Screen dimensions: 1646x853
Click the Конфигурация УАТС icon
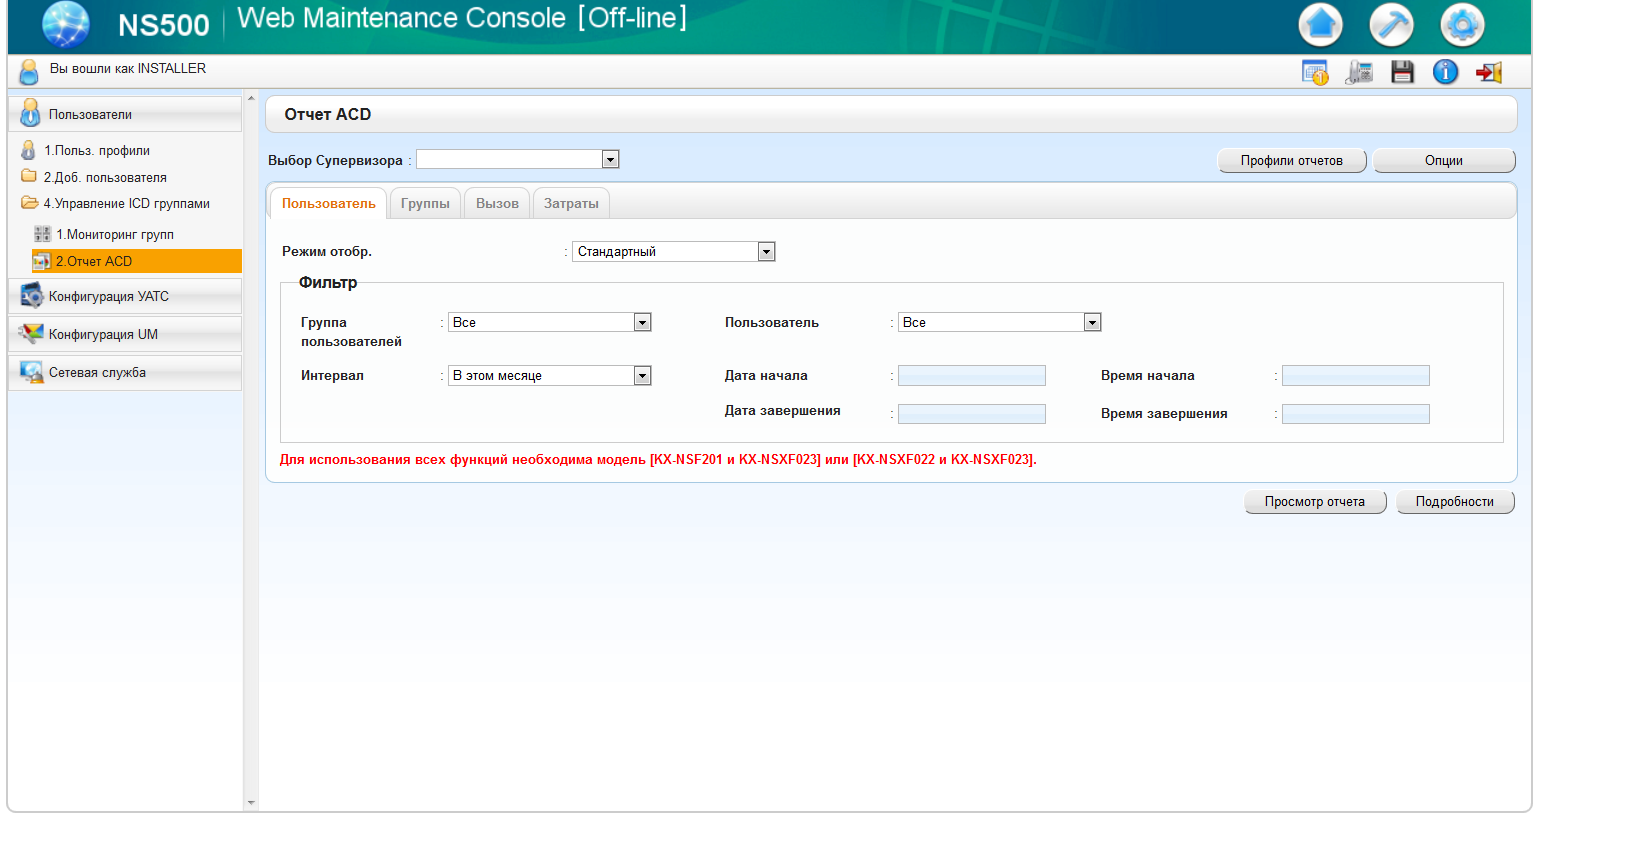click(x=32, y=296)
